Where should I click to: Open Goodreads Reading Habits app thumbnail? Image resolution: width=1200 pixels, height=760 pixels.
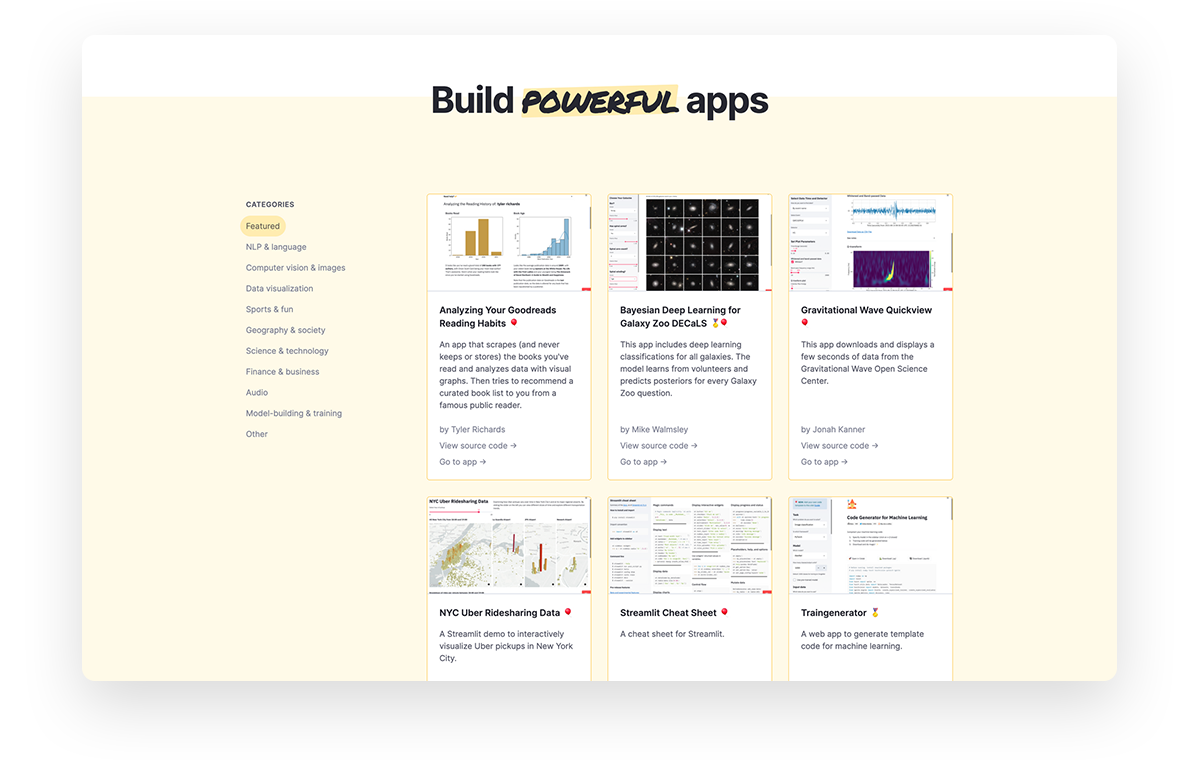509,243
